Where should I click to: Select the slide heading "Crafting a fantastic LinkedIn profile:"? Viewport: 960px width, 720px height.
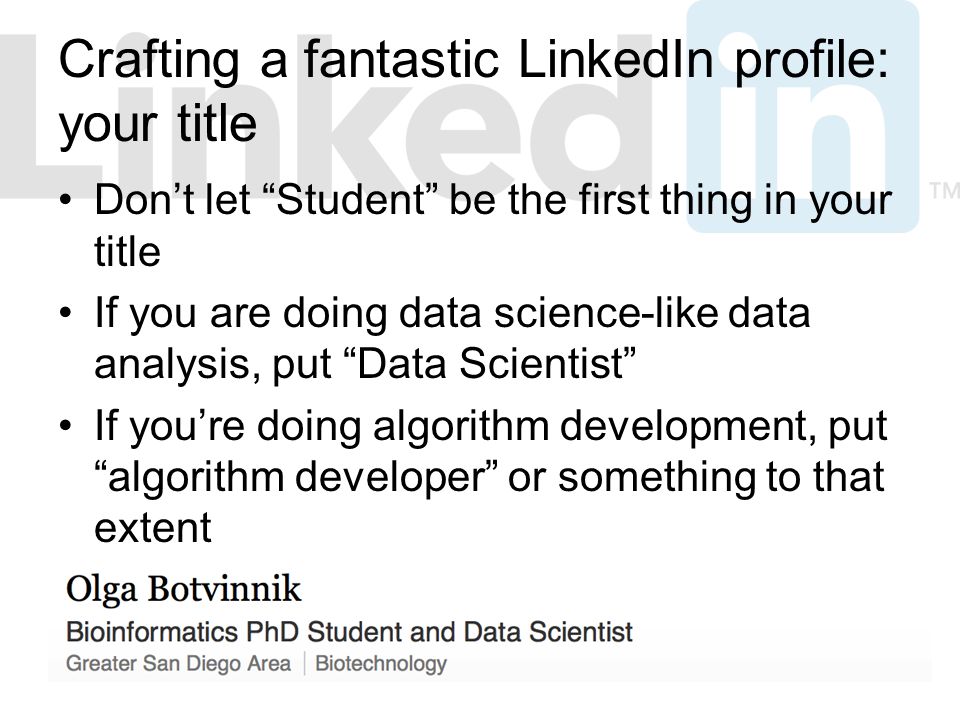tap(473, 59)
